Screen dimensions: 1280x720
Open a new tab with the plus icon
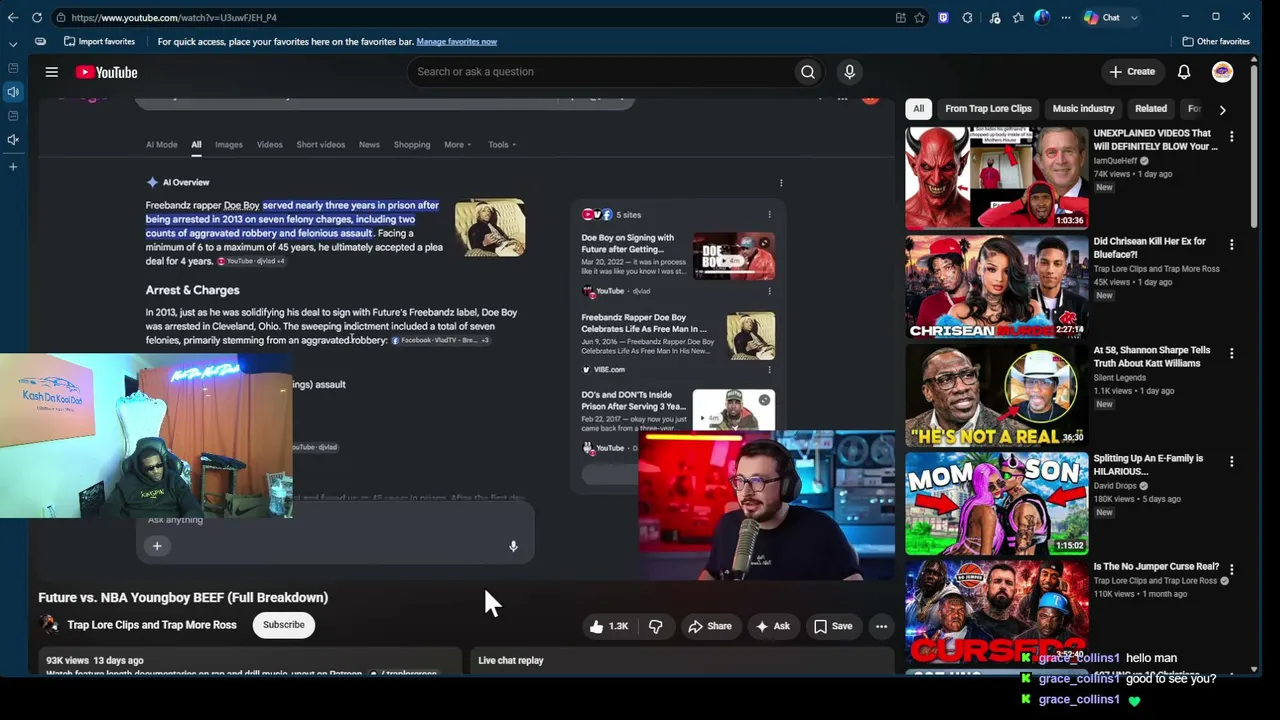(13, 166)
